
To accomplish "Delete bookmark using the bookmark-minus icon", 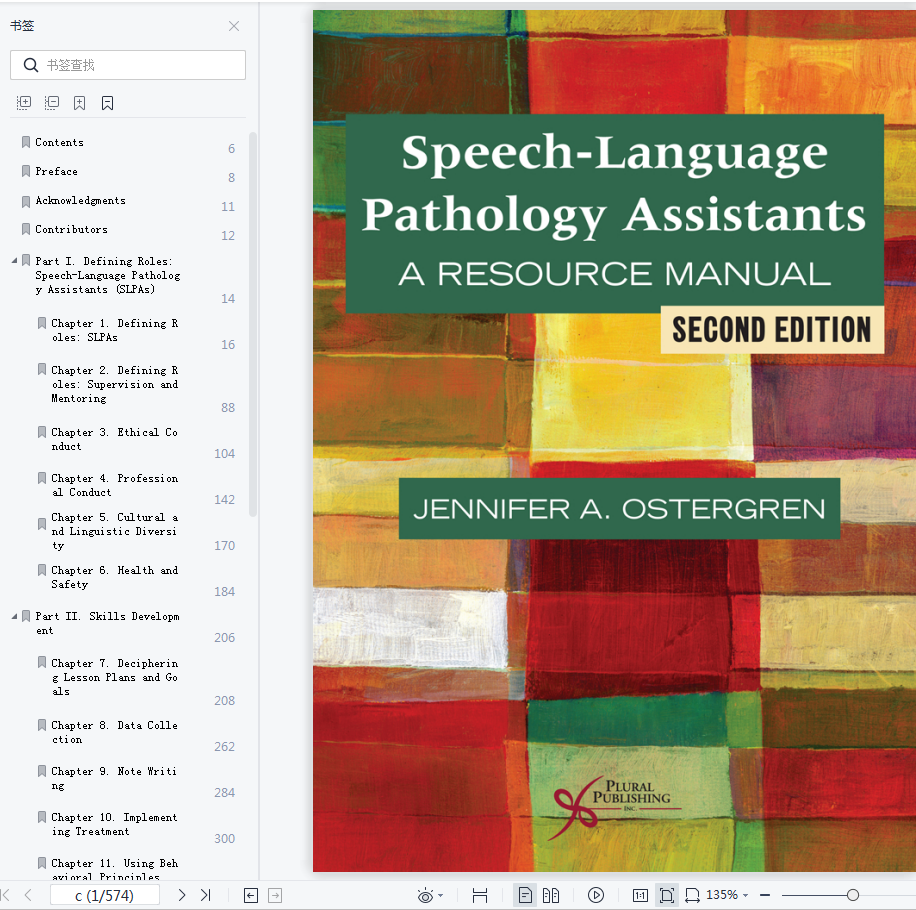I will [x=107, y=103].
